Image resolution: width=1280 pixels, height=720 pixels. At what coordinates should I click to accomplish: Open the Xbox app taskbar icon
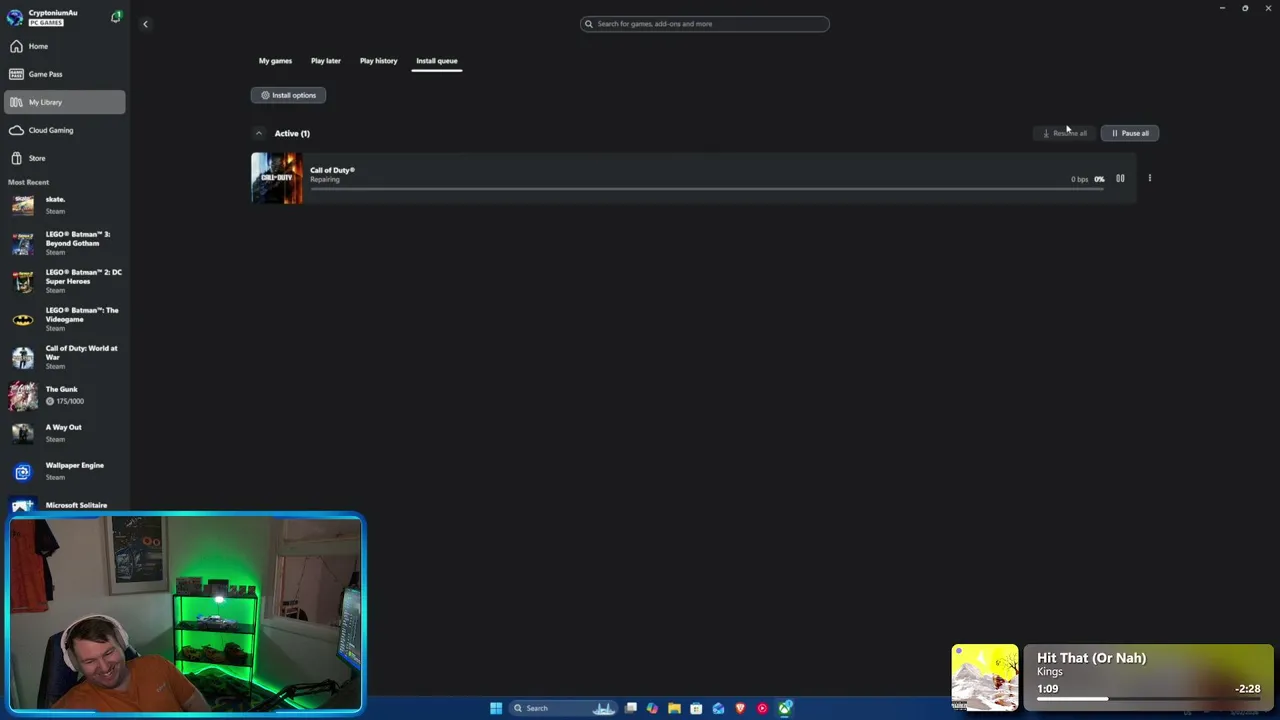pos(785,708)
